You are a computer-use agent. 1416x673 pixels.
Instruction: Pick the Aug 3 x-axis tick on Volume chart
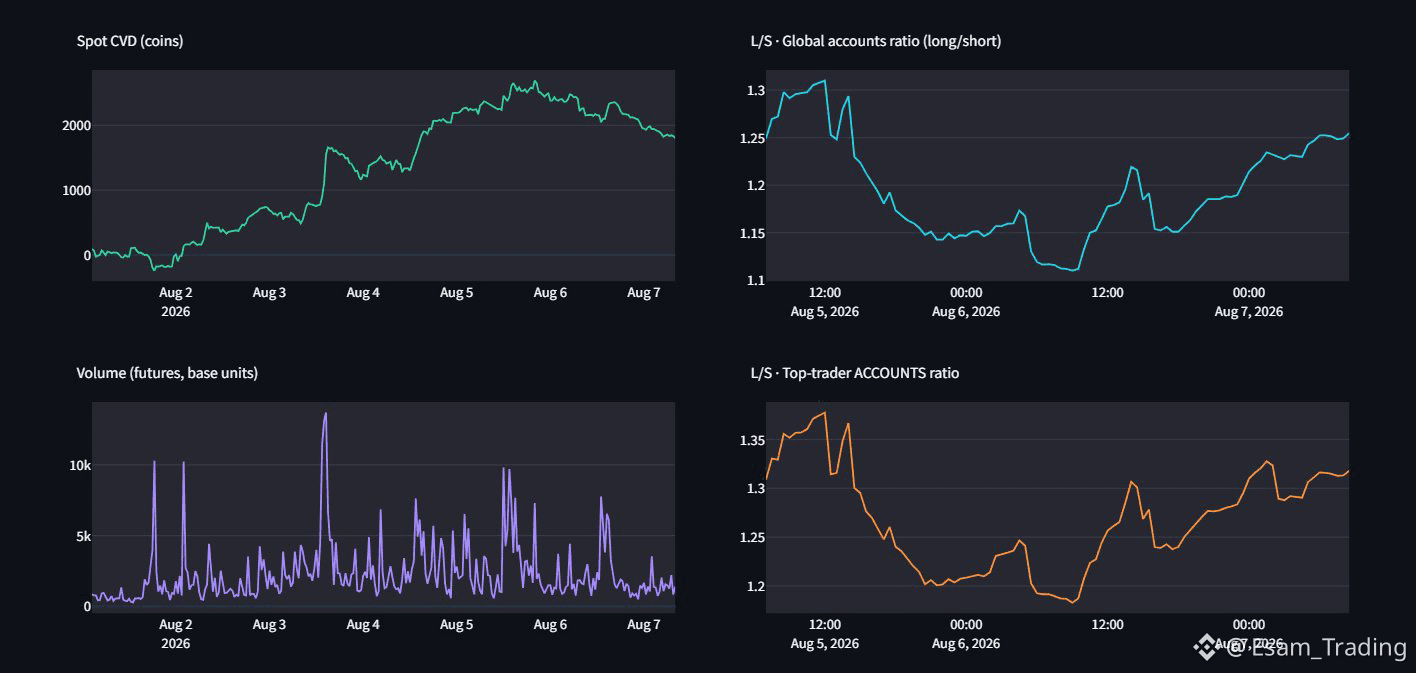coord(269,625)
